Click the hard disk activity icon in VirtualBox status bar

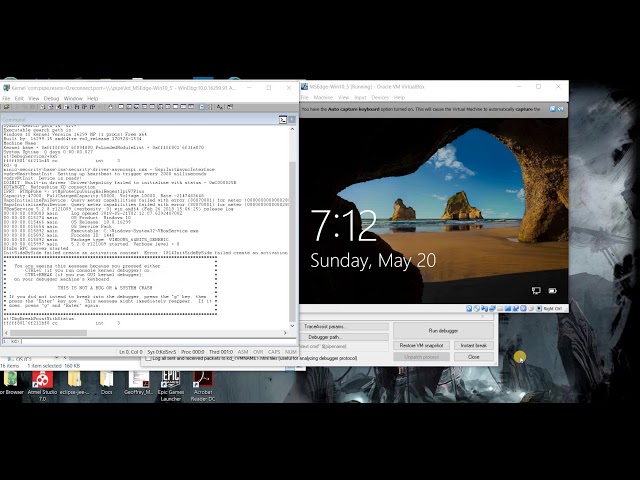click(x=469, y=309)
